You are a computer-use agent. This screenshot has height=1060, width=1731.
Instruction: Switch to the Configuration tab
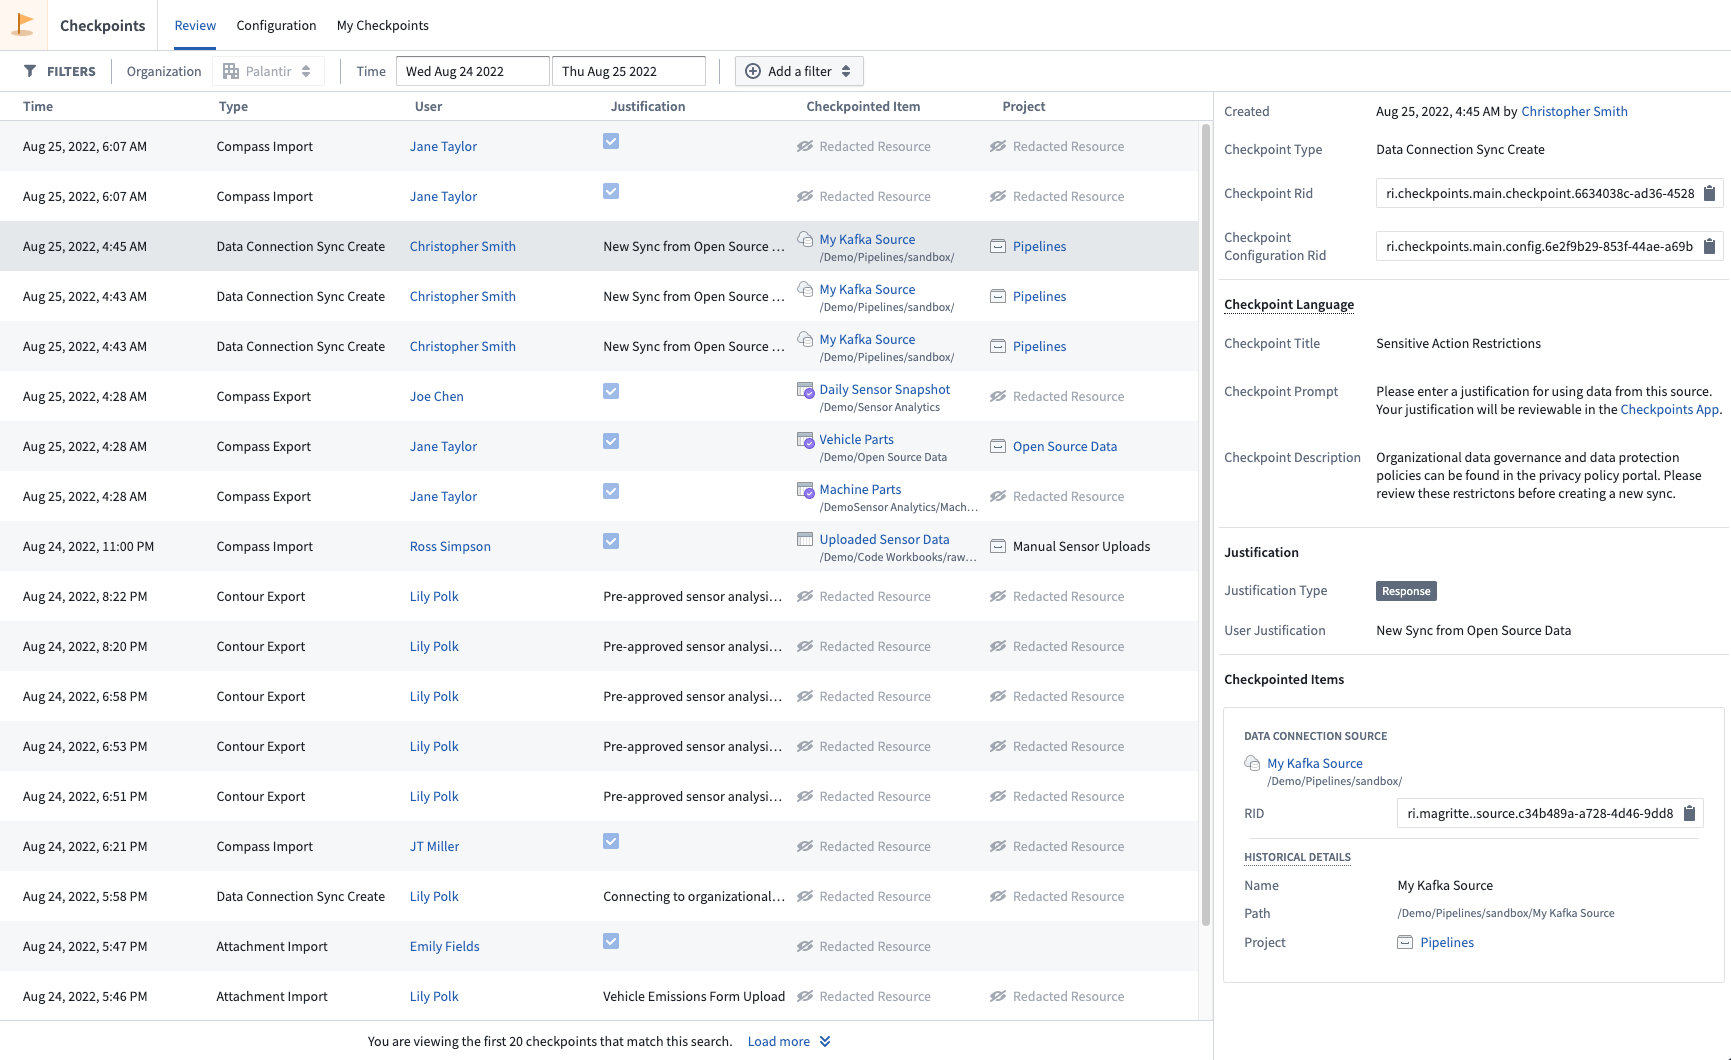click(x=275, y=25)
